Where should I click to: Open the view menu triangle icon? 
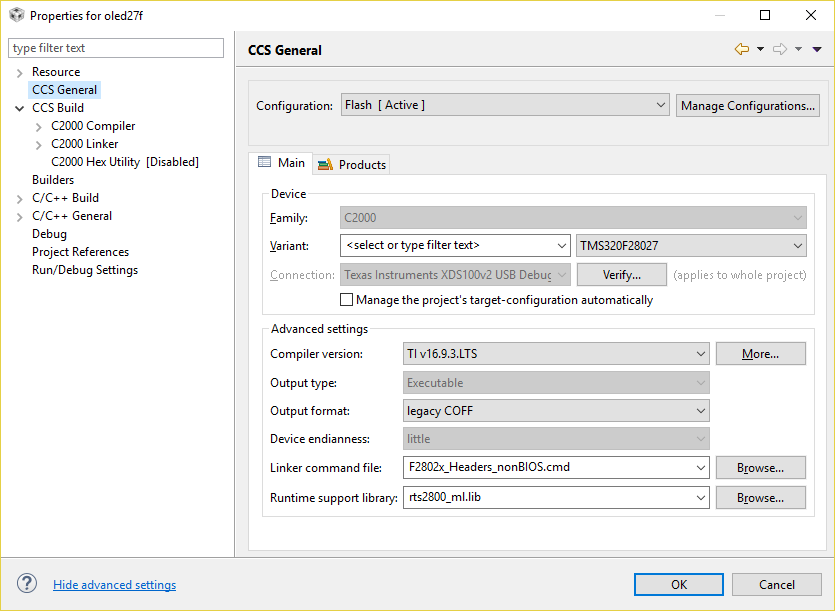[817, 49]
